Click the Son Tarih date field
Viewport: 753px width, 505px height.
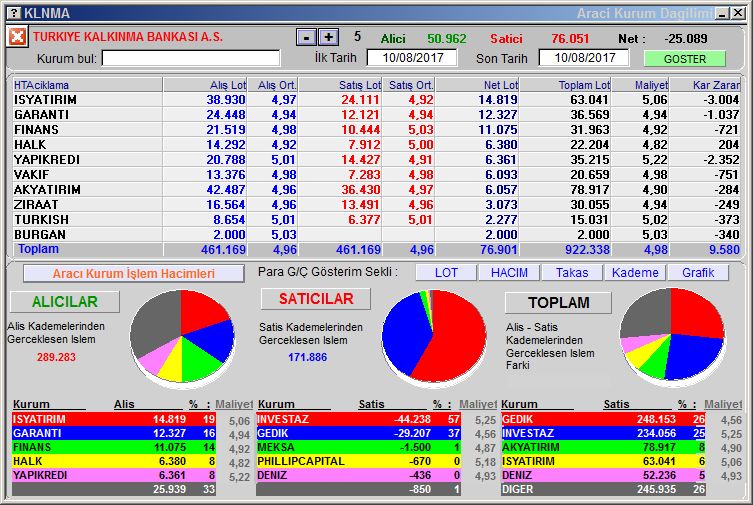point(584,58)
